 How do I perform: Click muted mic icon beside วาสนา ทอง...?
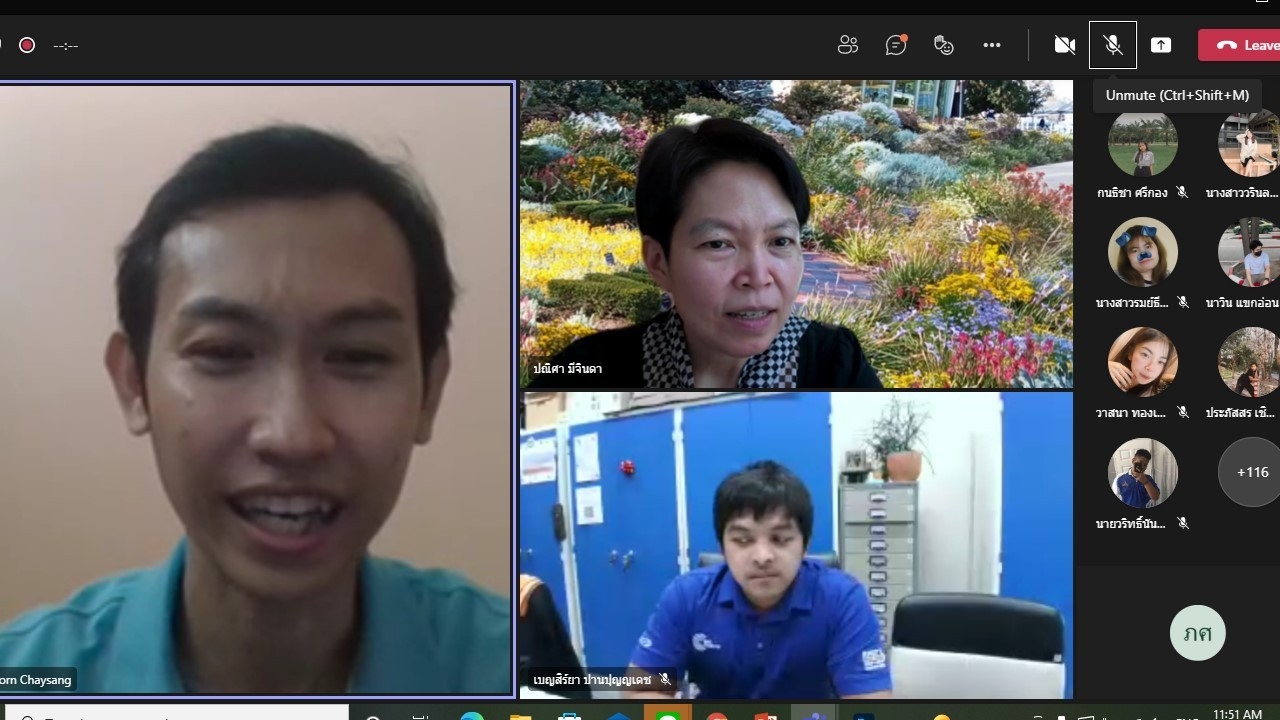tap(1182, 413)
